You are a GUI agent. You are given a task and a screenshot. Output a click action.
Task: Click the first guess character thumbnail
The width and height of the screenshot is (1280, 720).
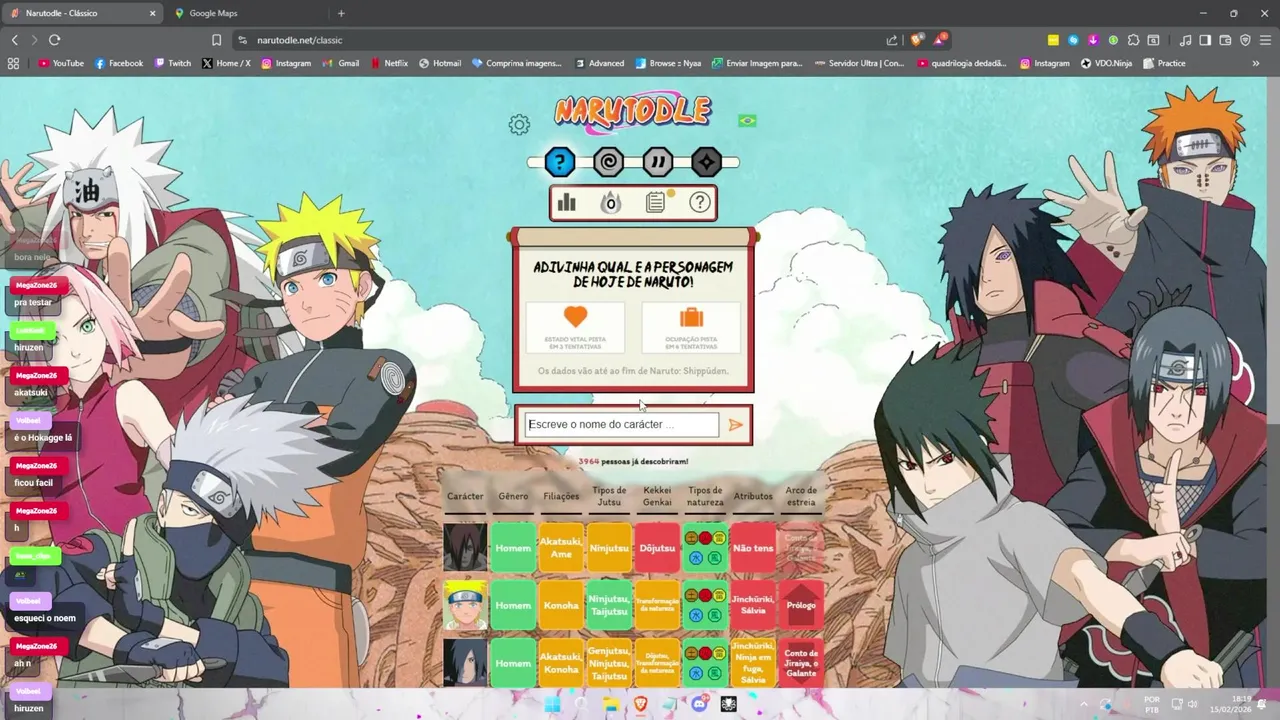coord(465,547)
